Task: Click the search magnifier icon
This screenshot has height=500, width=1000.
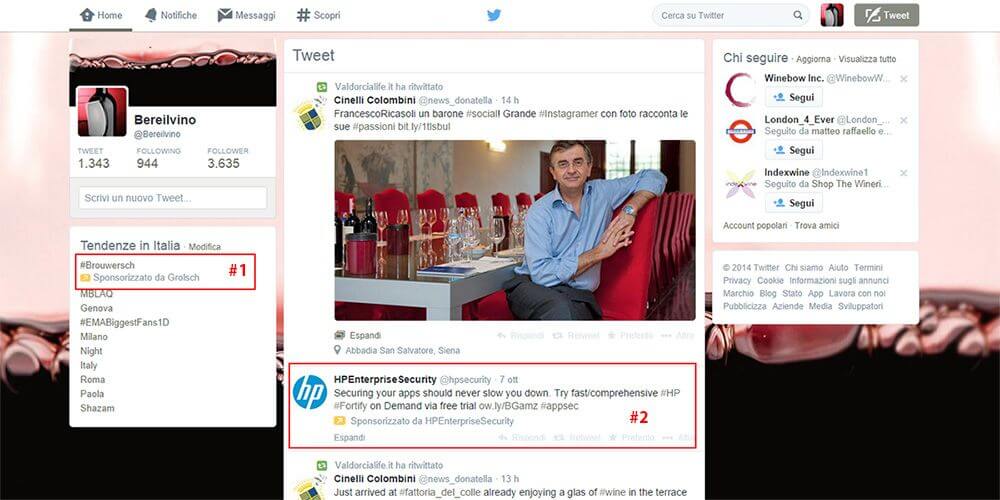Action: (x=798, y=15)
